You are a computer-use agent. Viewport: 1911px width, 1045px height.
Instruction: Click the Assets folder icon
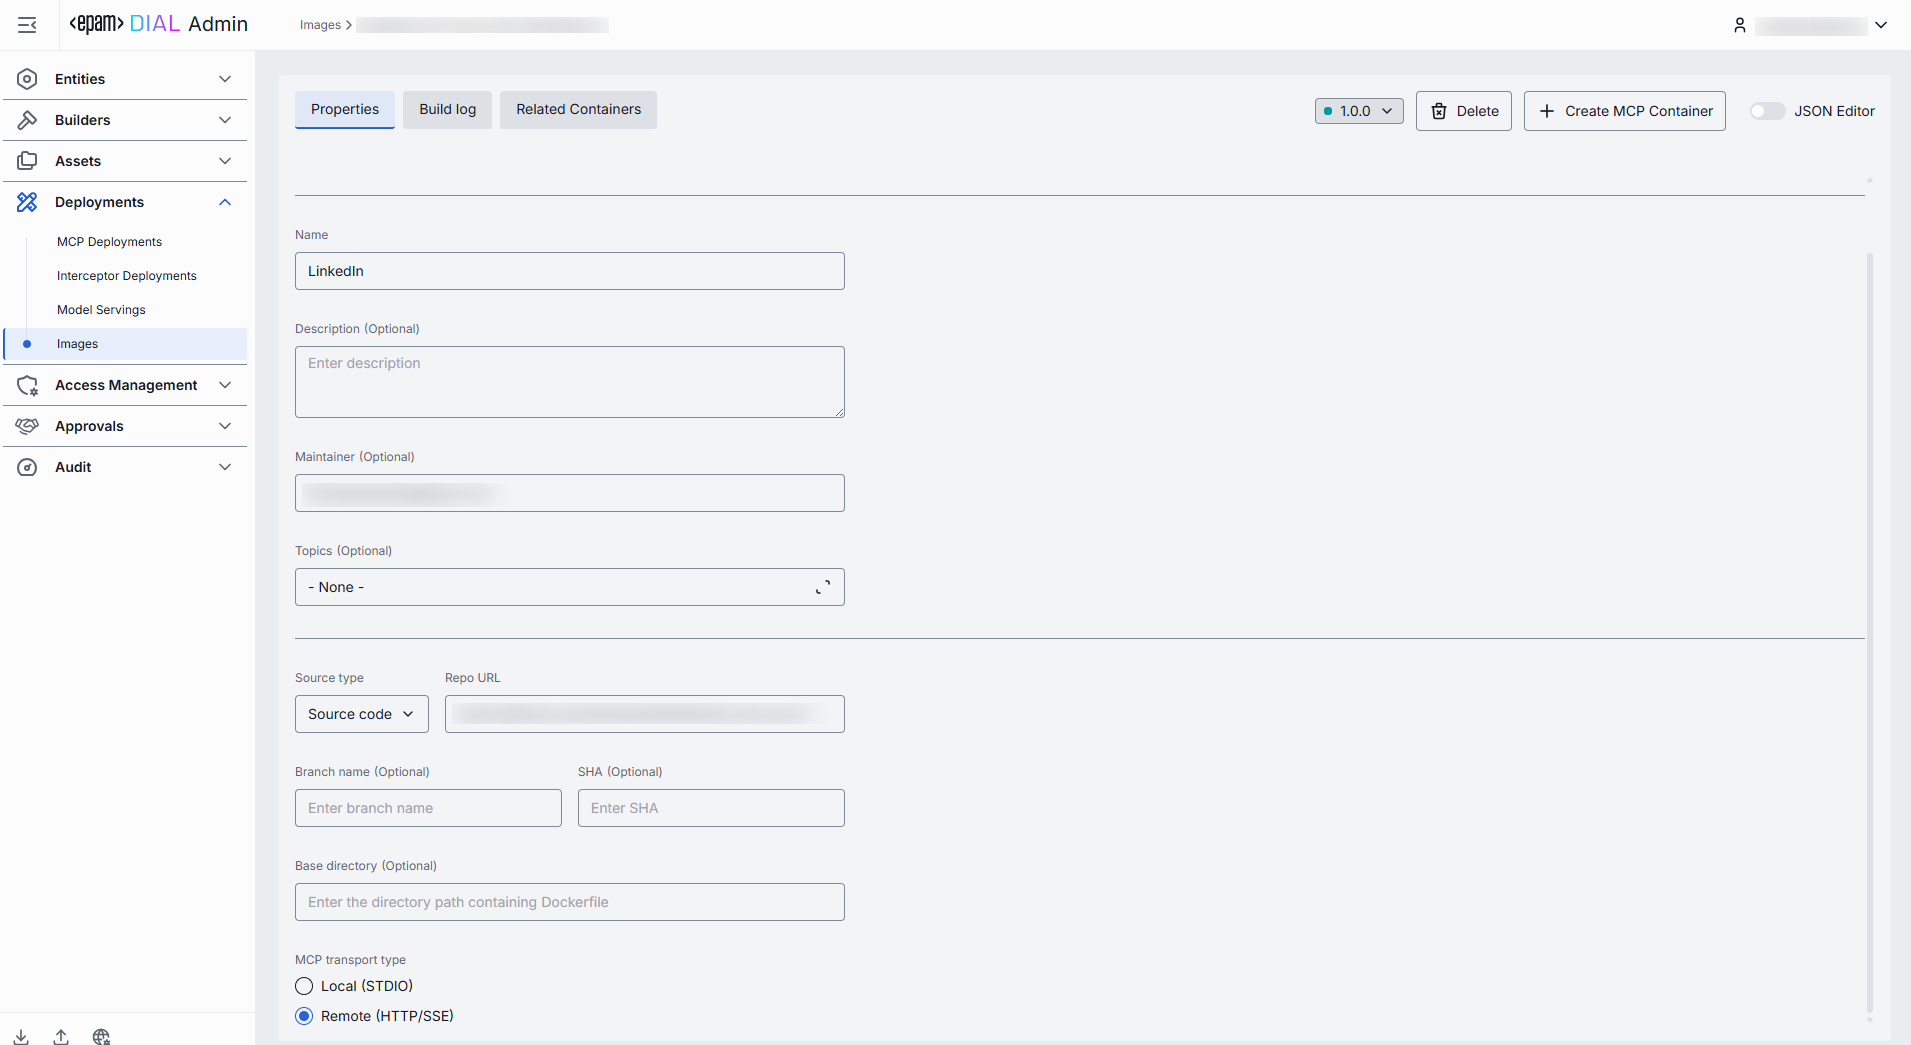click(x=27, y=161)
